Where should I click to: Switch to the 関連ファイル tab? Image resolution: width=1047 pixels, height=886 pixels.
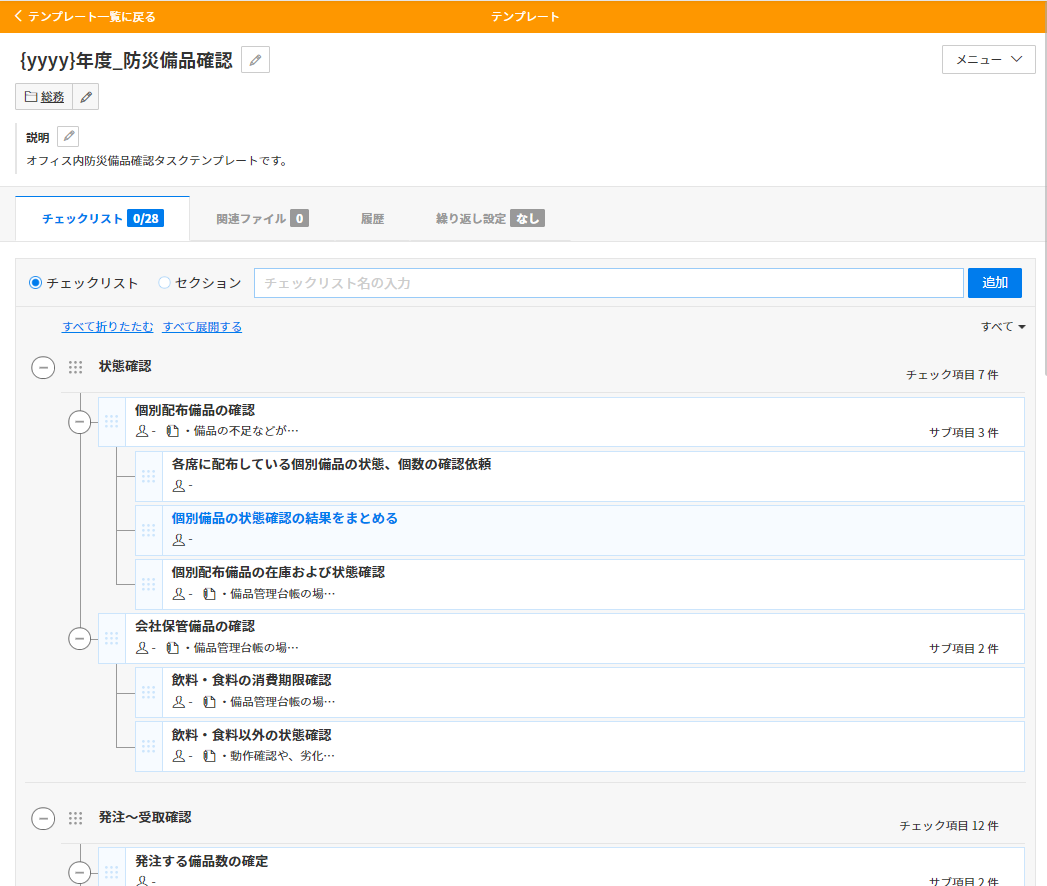click(261, 219)
